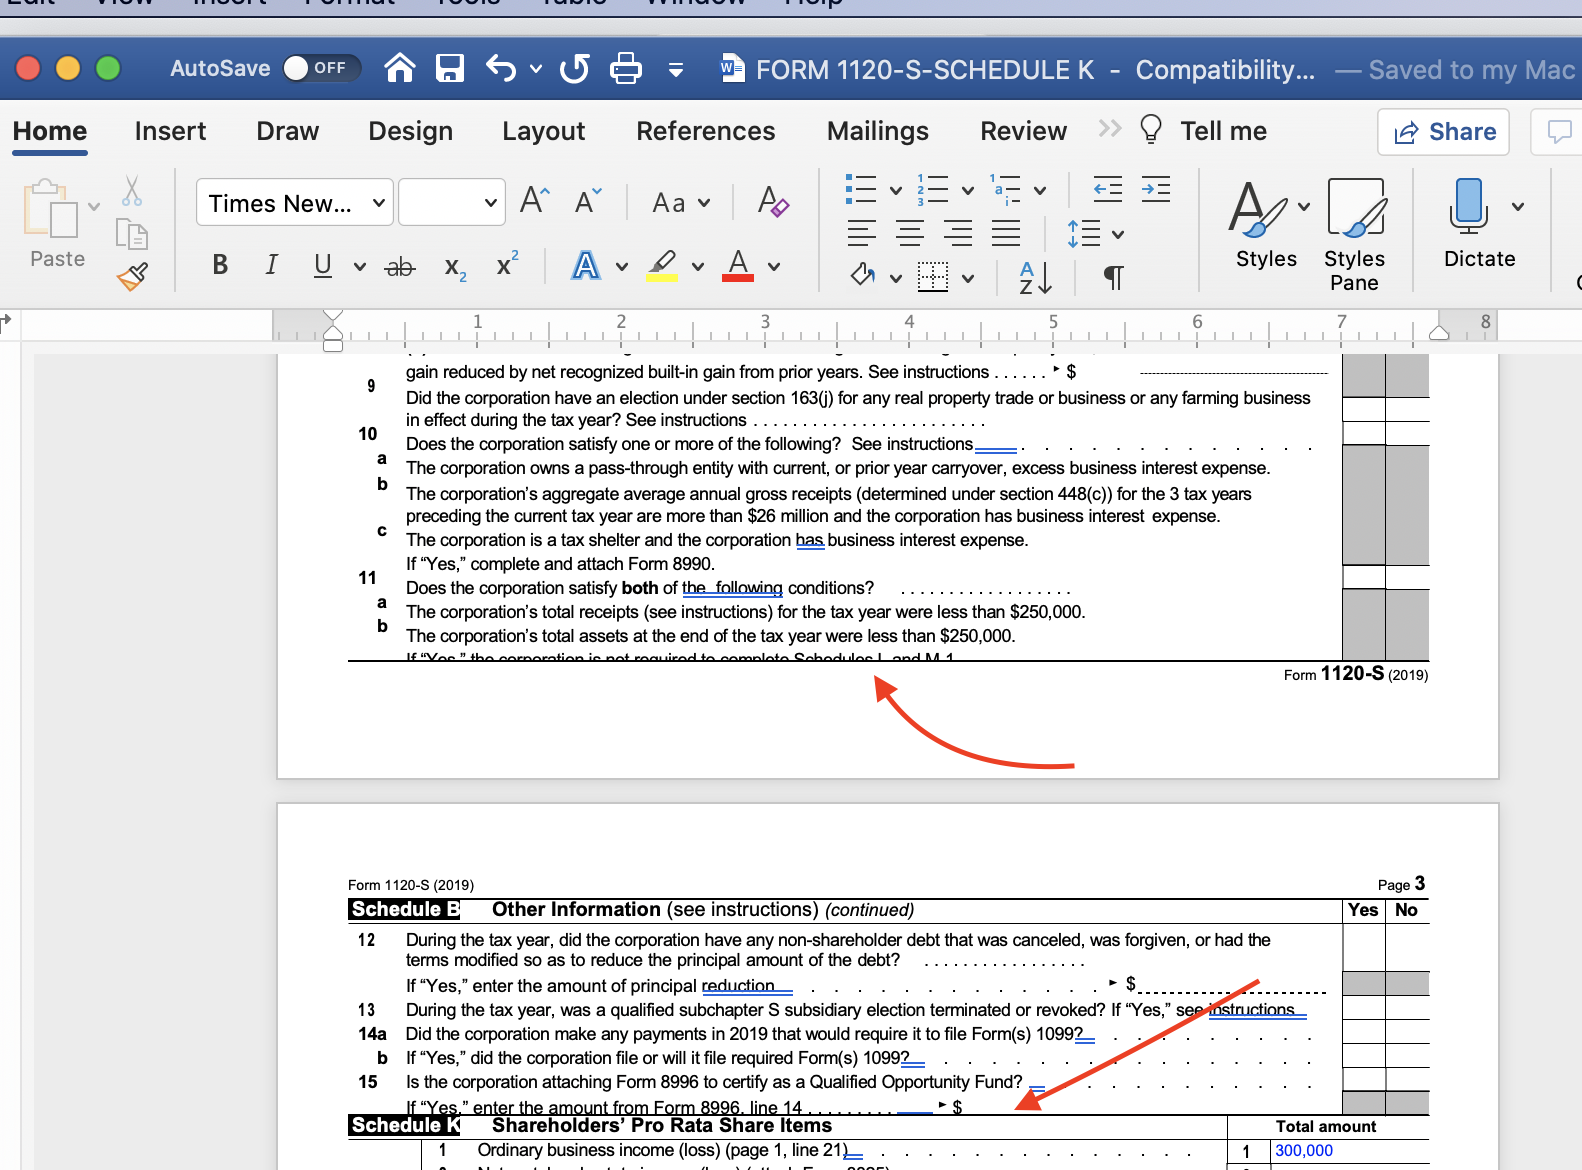The height and width of the screenshot is (1170, 1582).
Task: Open the Draw tab
Action: click(x=287, y=131)
